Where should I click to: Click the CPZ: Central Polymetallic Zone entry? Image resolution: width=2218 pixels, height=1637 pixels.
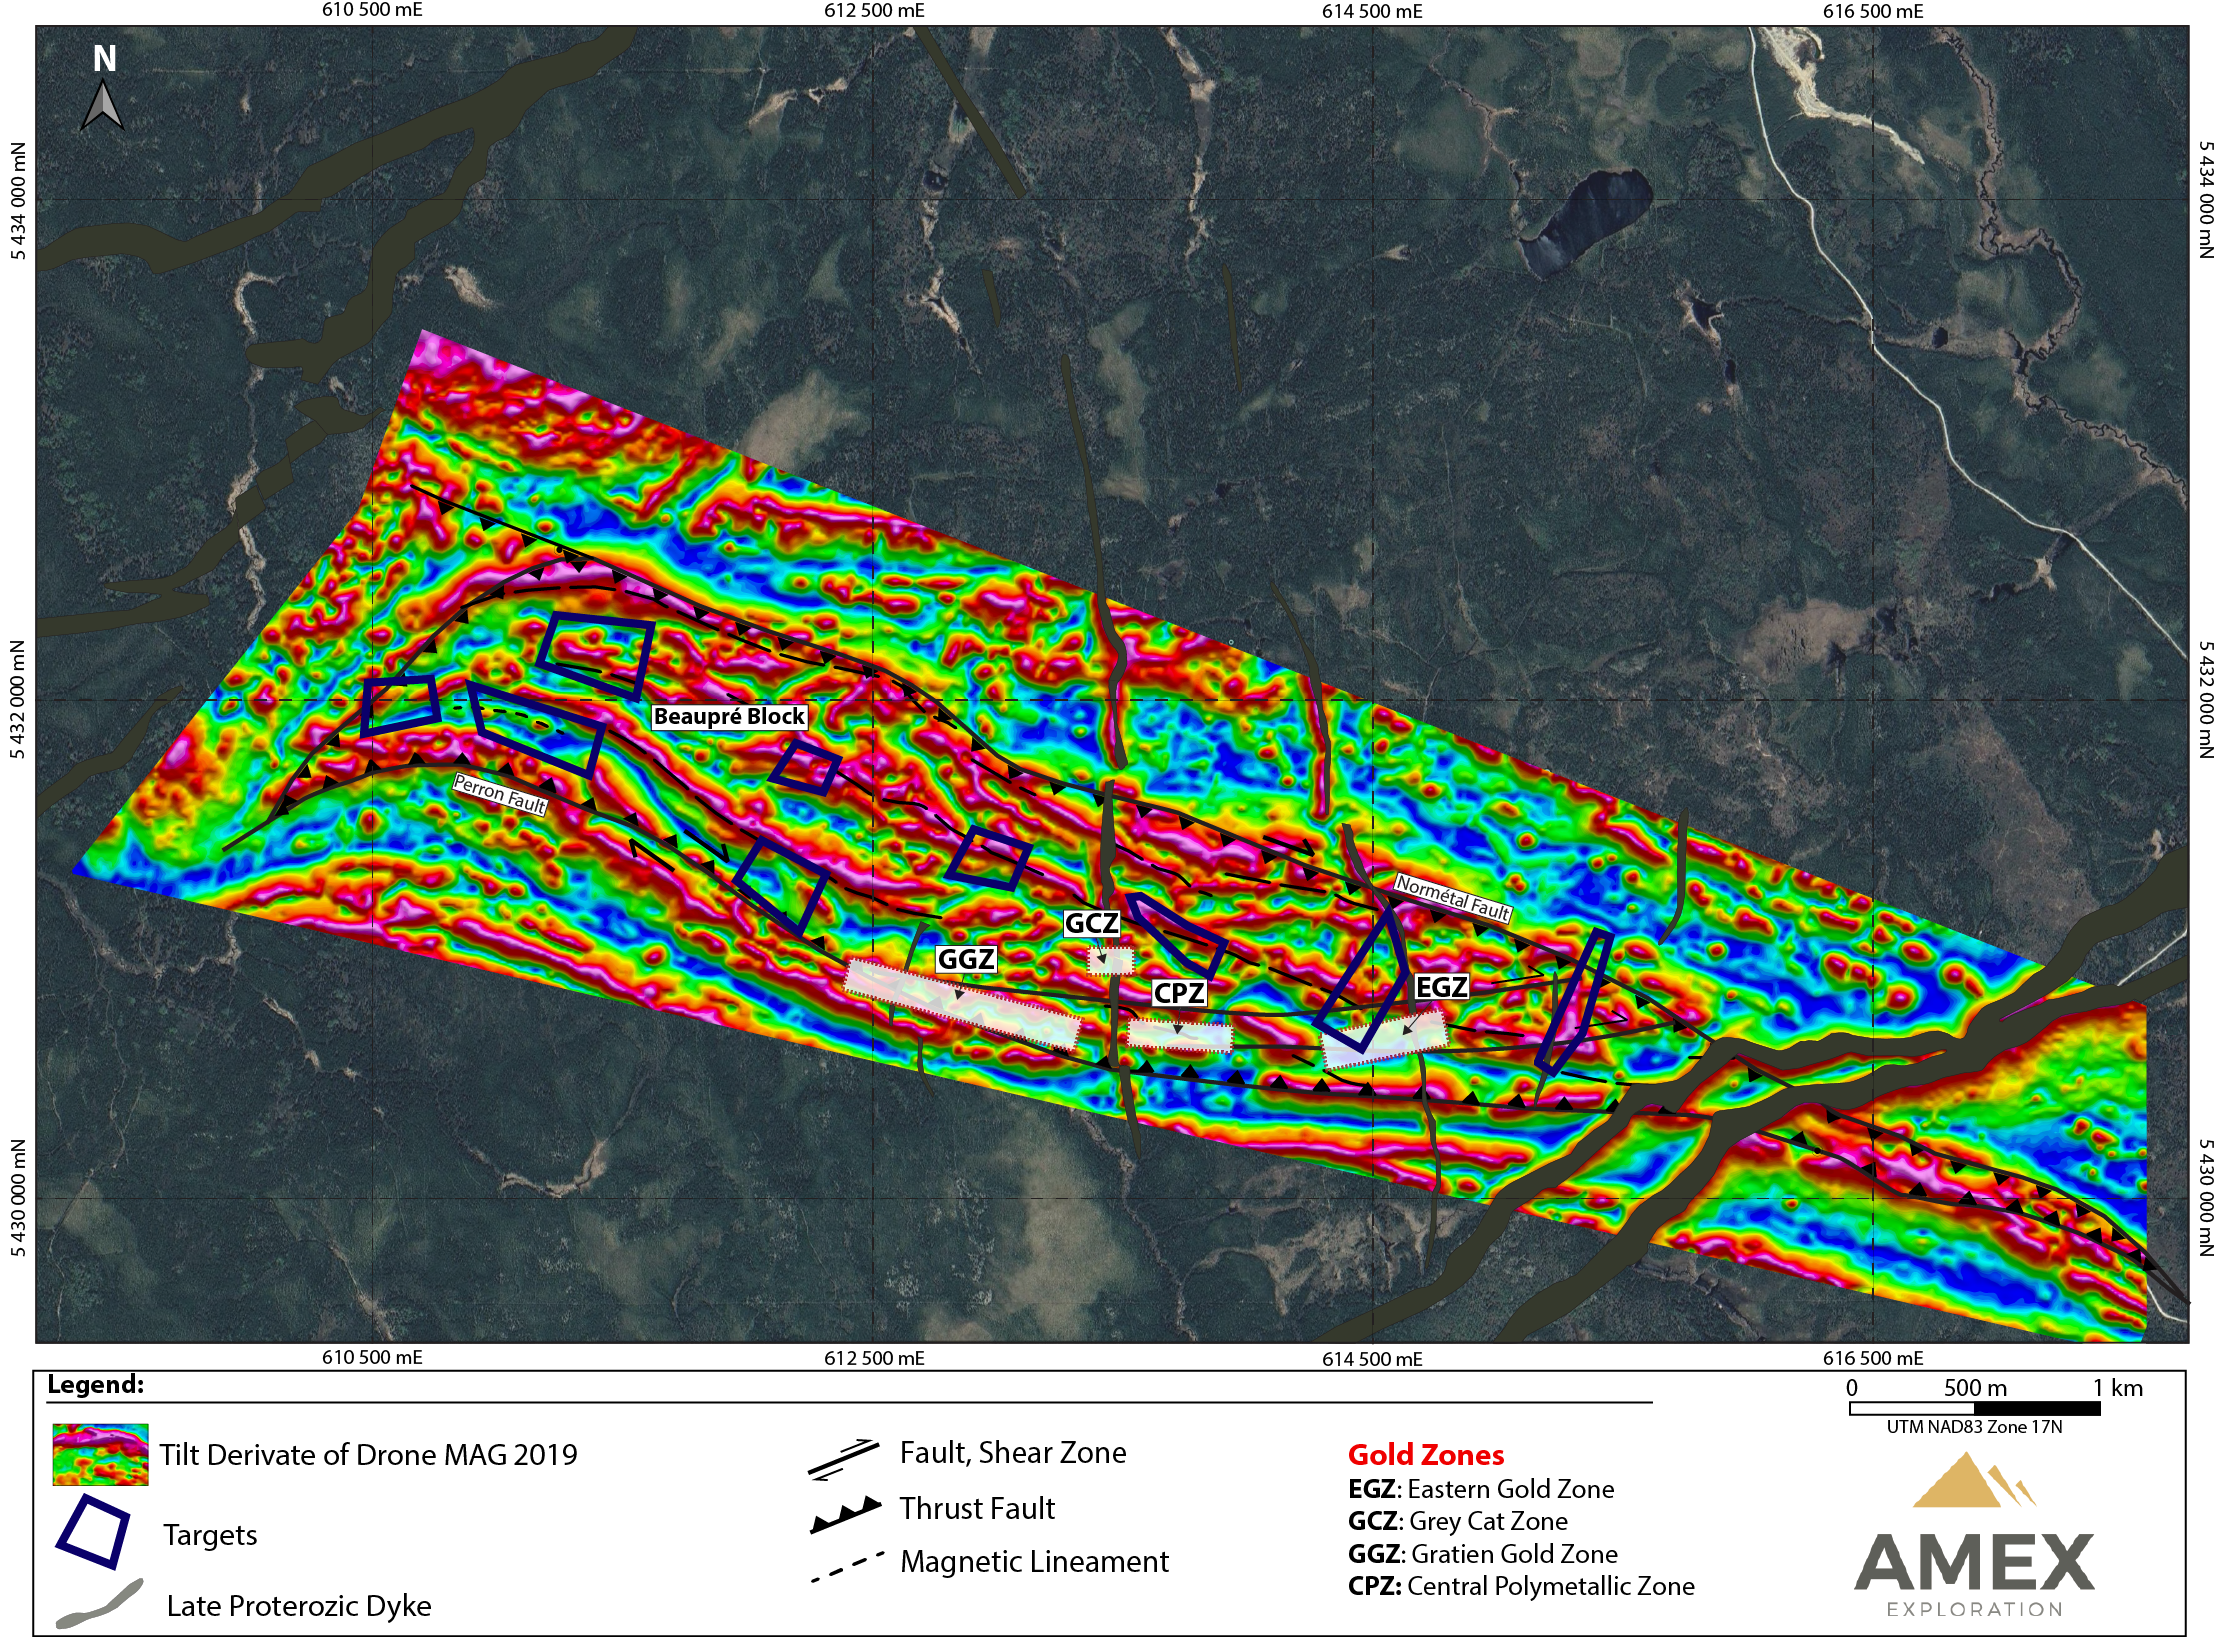[x=1521, y=1586]
